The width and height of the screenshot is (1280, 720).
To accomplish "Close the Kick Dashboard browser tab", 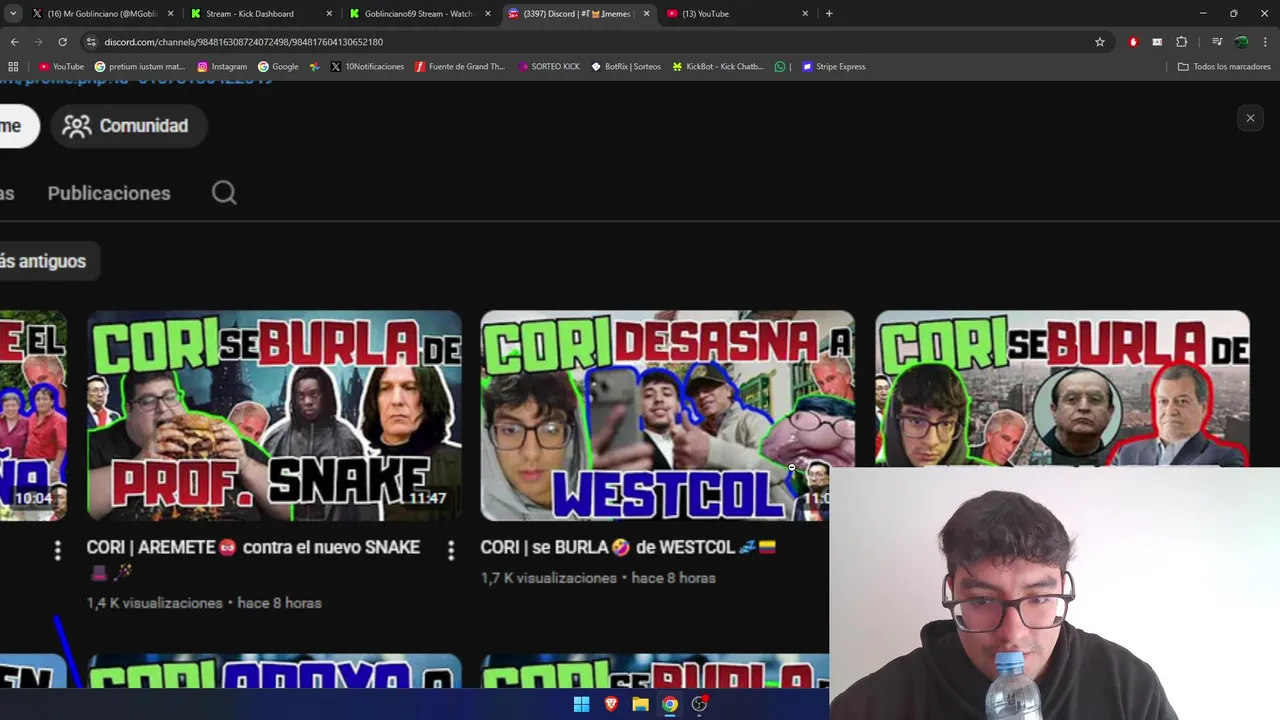I will click(329, 14).
